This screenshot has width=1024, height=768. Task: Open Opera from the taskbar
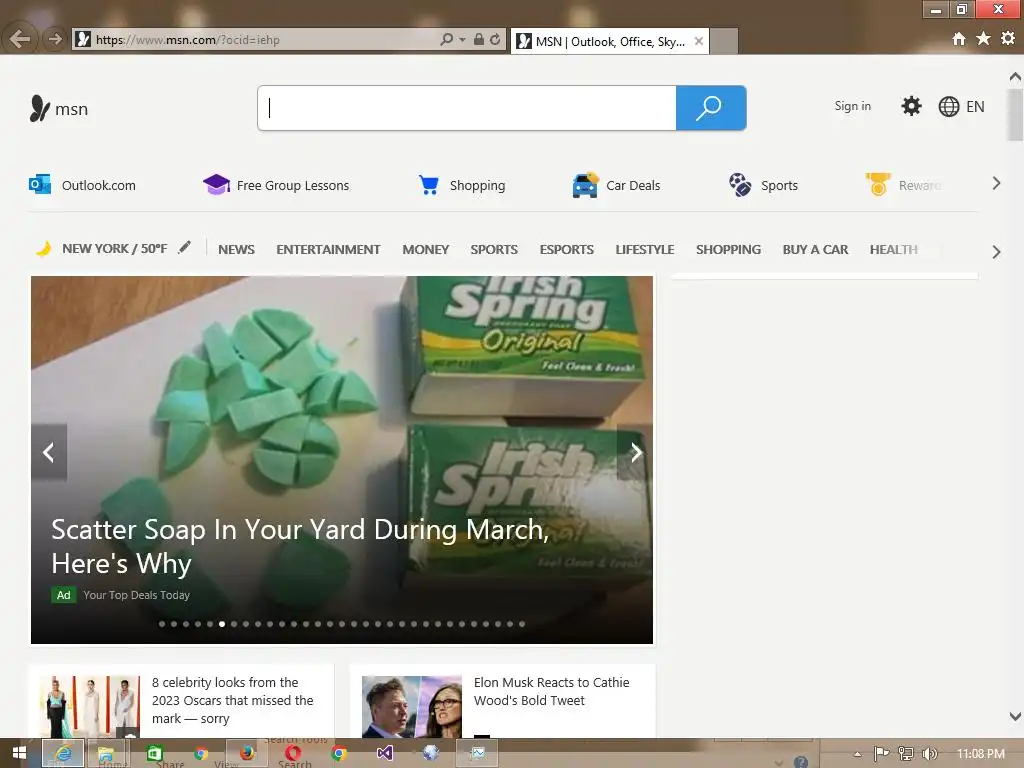[293, 754]
